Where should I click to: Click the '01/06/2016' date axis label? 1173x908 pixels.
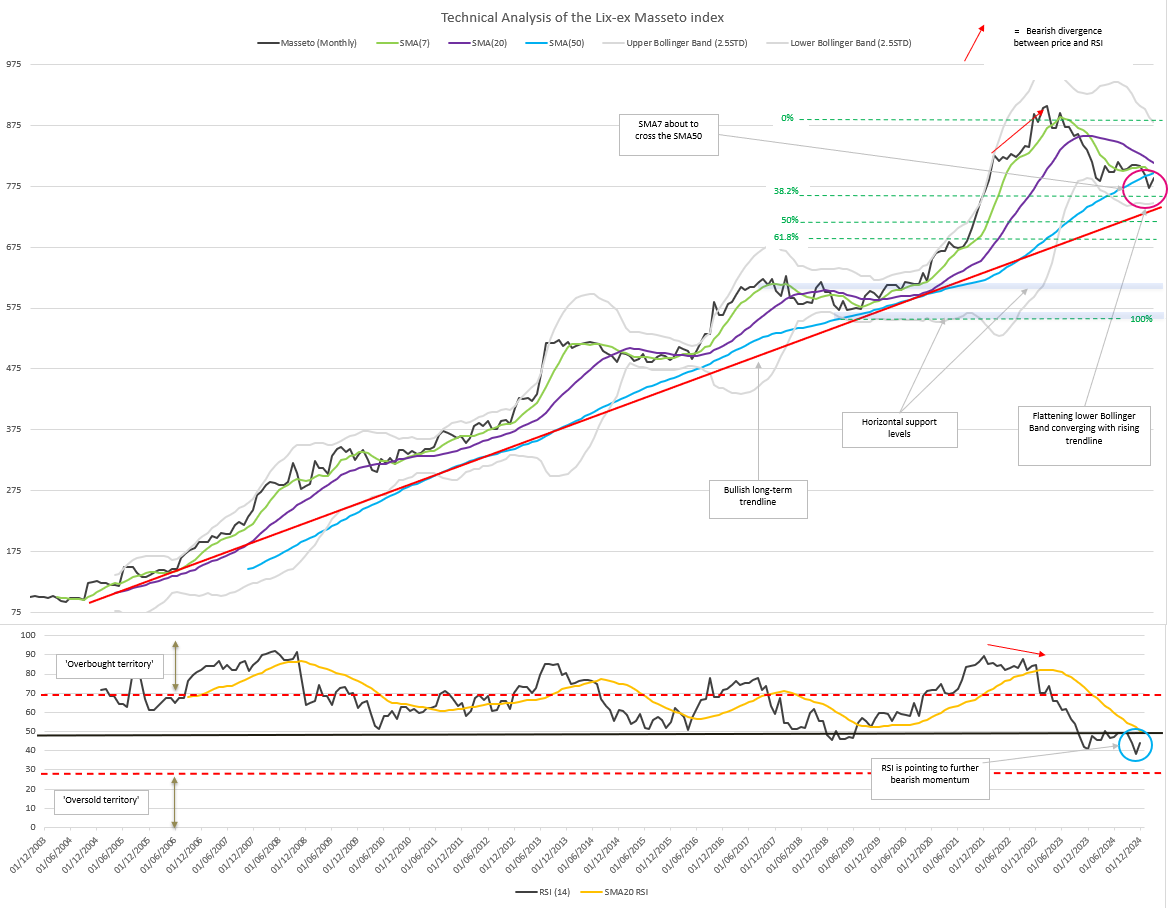pyautogui.click(x=681, y=854)
